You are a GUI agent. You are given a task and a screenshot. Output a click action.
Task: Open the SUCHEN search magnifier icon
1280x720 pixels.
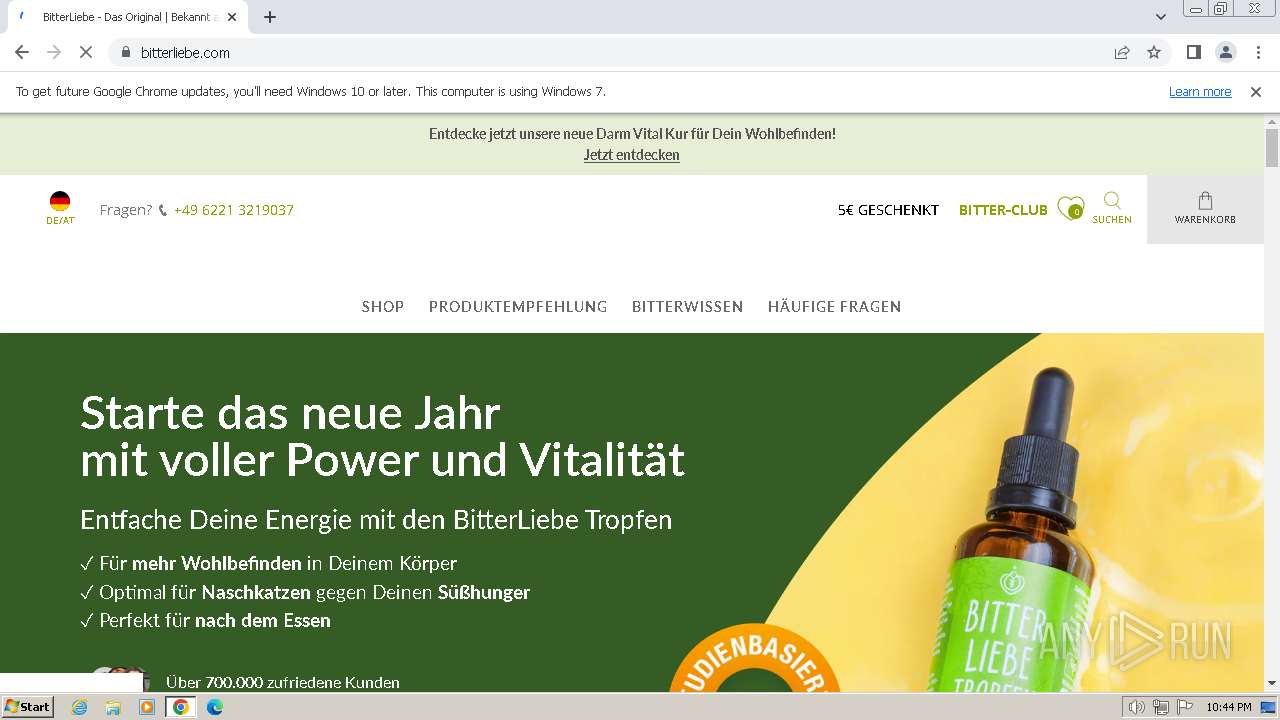tap(1112, 208)
